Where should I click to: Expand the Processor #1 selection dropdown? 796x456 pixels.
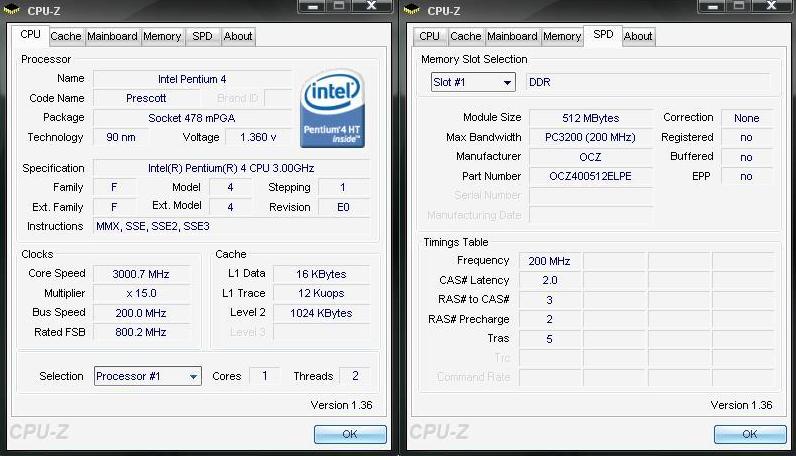[148, 376]
